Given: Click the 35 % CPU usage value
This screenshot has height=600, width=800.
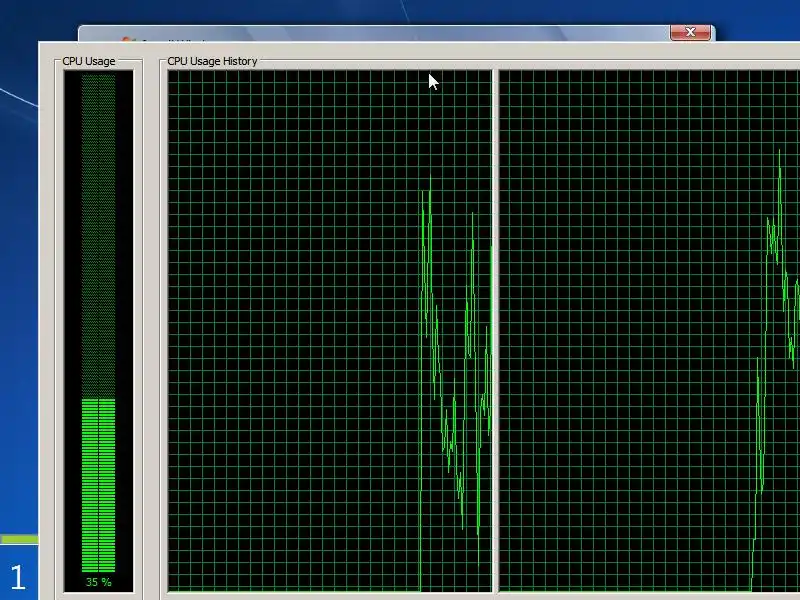Looking at the screenshot, I should (x=98, y=582).
